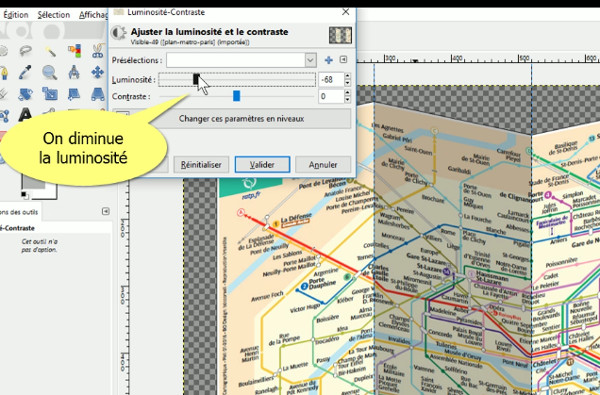Open presets menu arrow beside plus icon

click(x=343, y=60)
